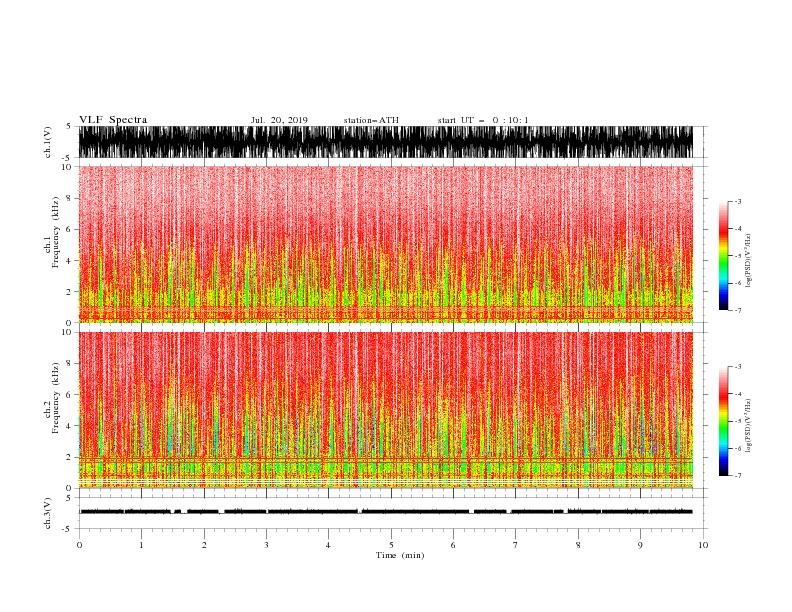Select the ch.2 Frequency (kHz) axis label
The height and width of the screenshot is (612, 792).
point(52,398)
